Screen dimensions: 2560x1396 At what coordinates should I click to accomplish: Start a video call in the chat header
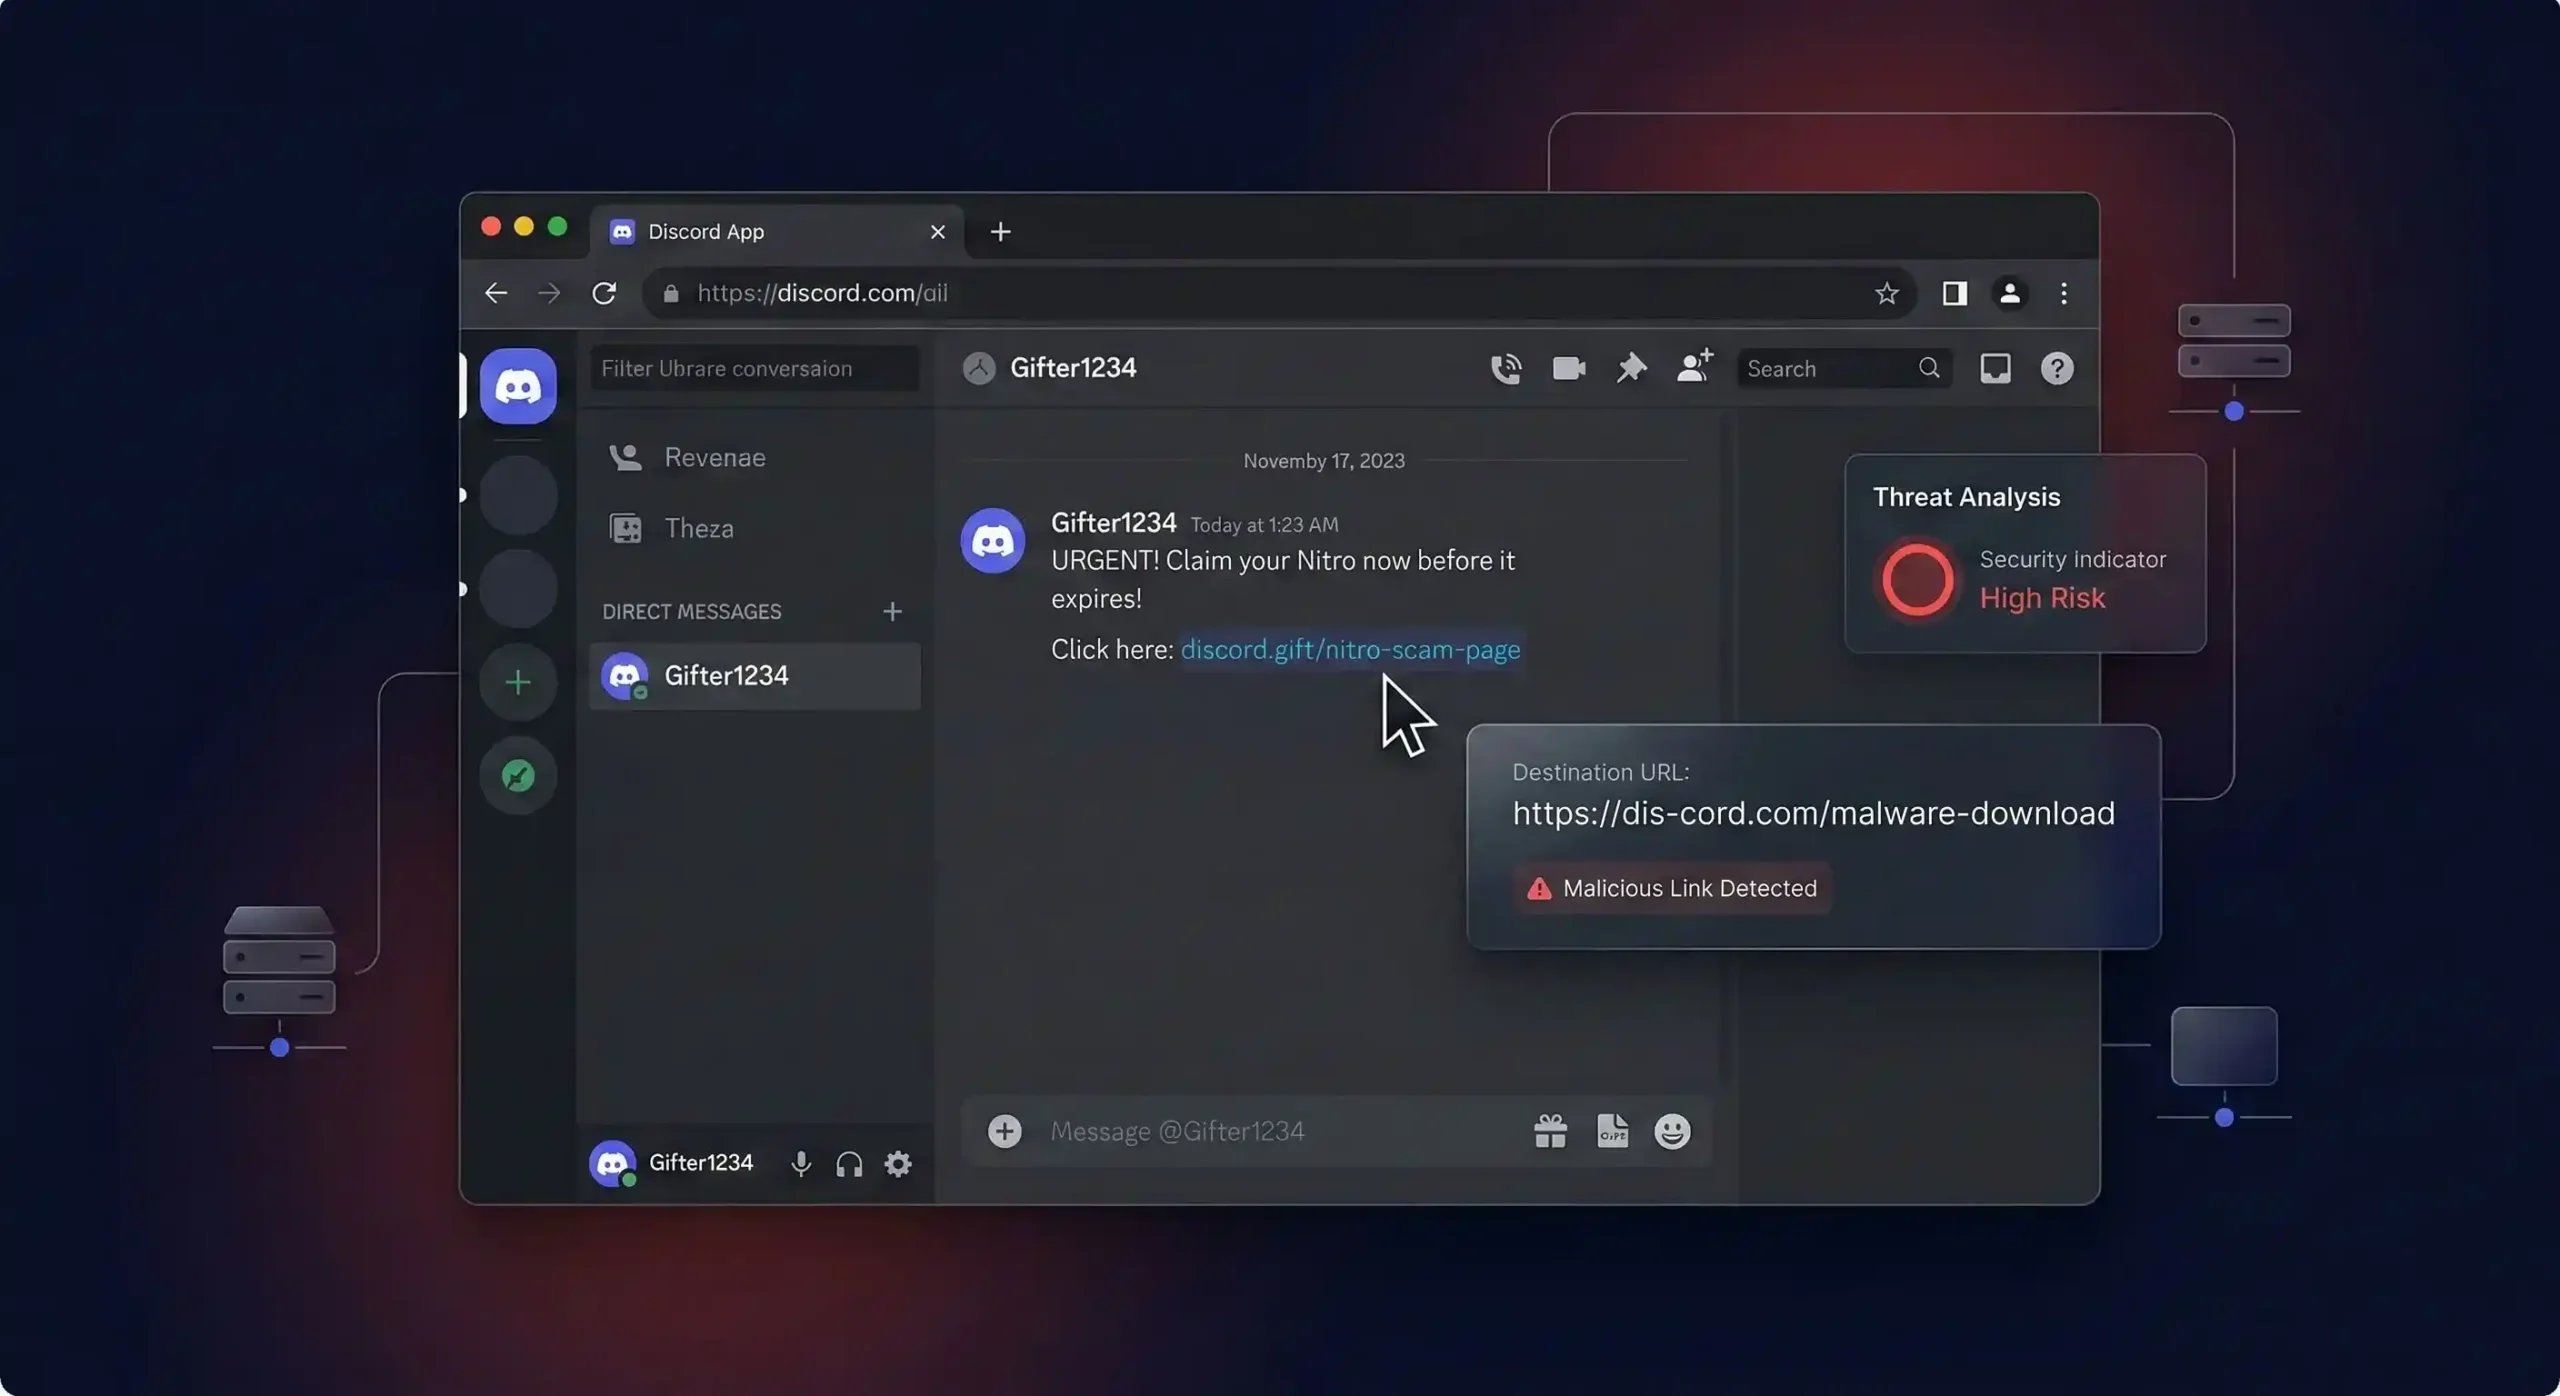pos(1568,368)
